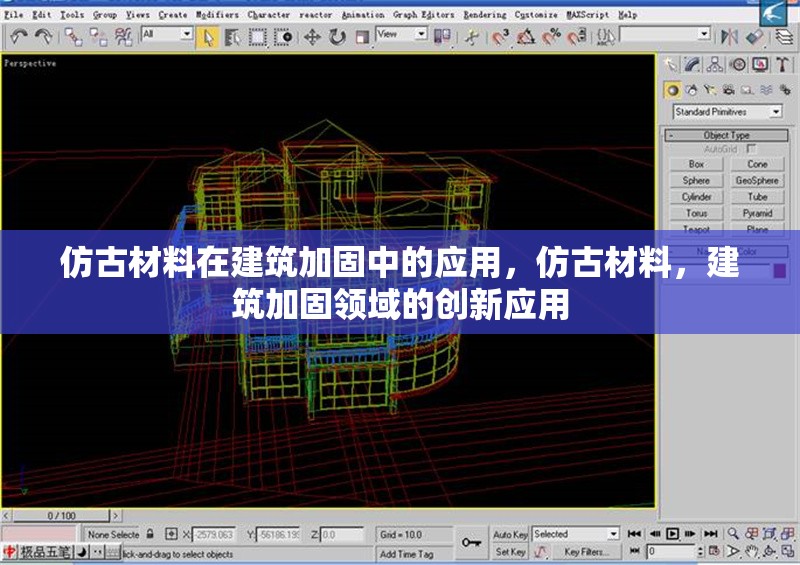
Task: Toggle the Selection Lock padlock
Action: pos(149,534)
